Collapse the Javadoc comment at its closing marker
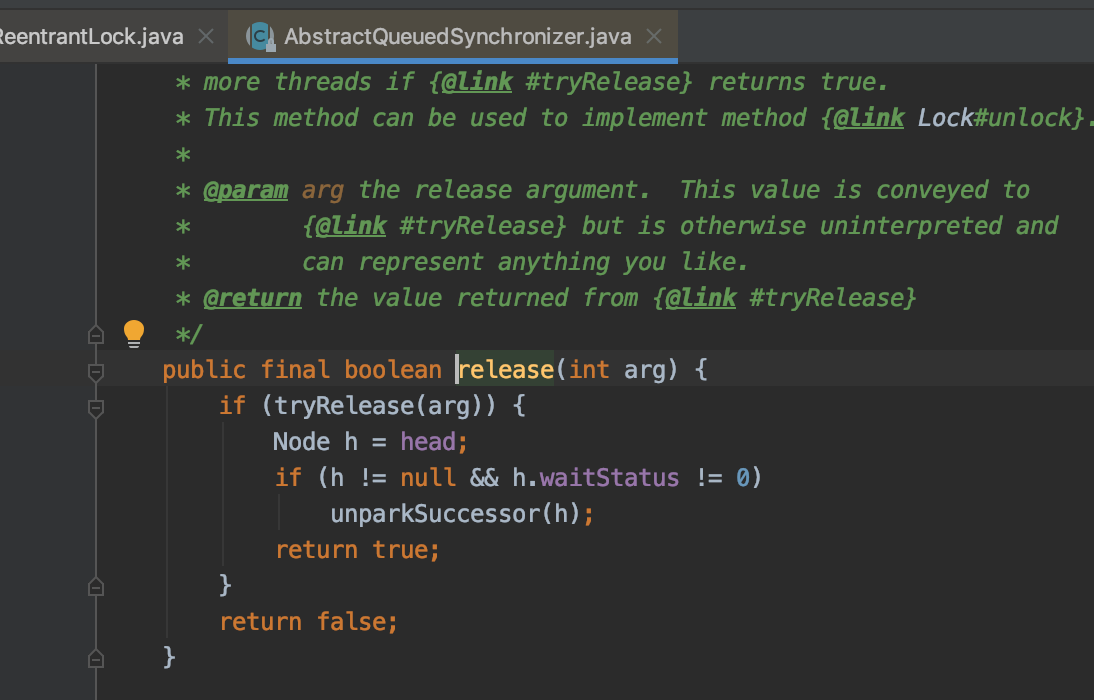 [x=96, y=334]
